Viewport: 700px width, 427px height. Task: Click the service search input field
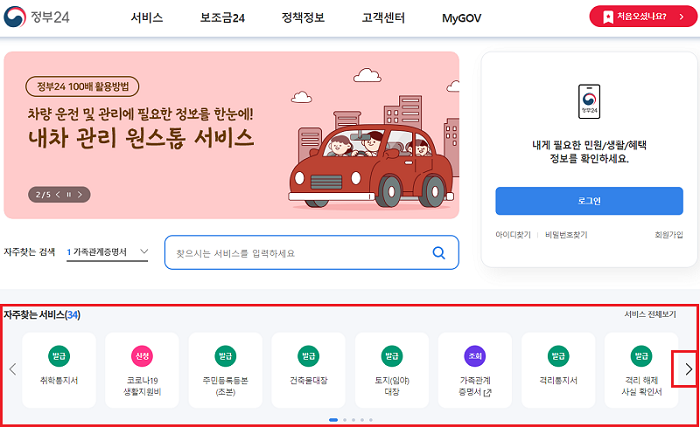(312, 253)
